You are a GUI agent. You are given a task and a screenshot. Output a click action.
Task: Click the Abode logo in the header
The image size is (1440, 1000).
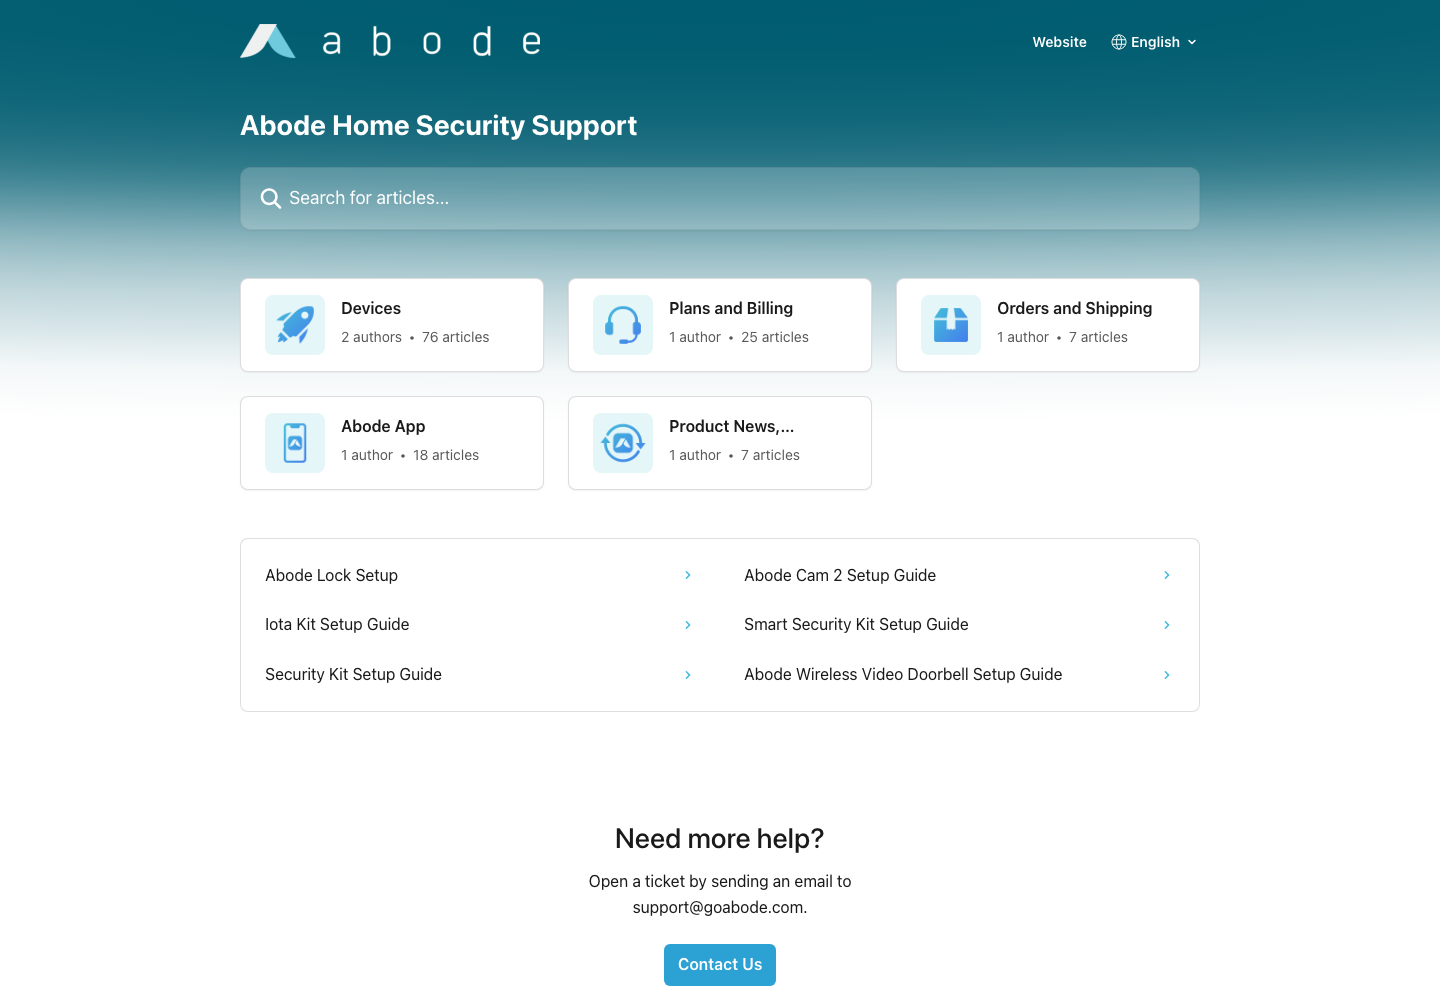coord(391,41)
